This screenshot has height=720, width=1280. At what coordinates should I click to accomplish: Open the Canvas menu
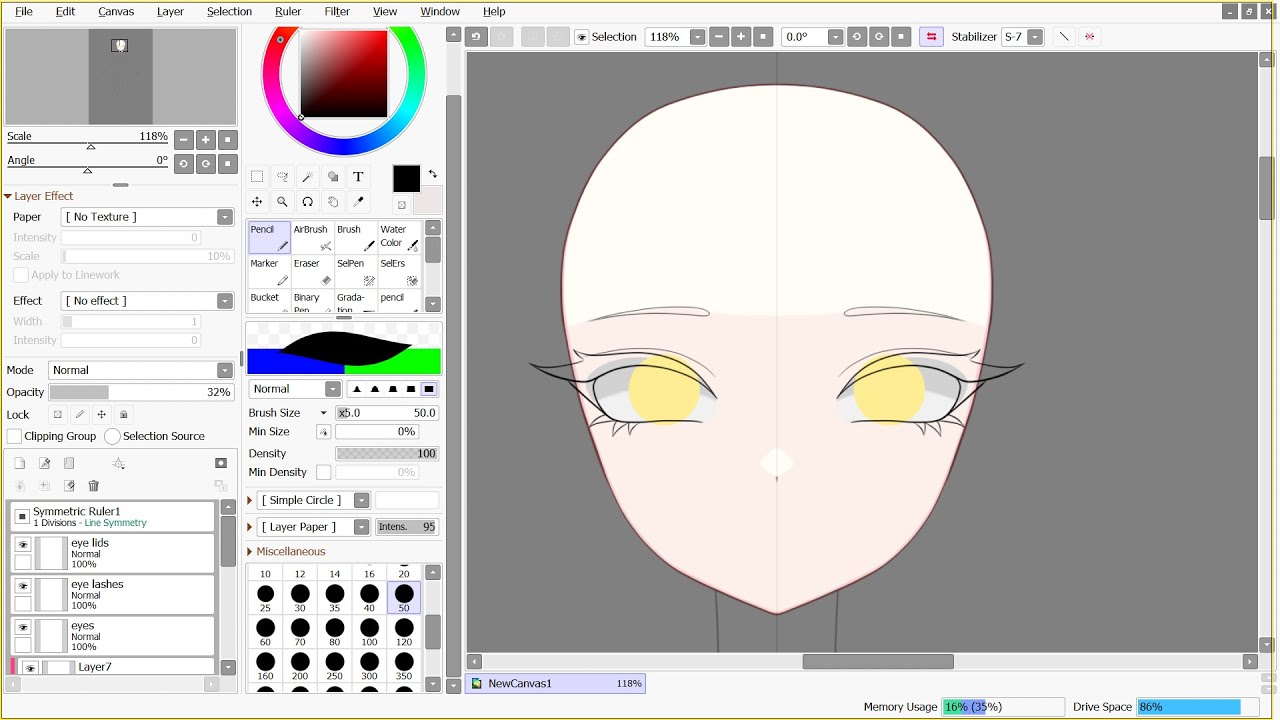click(116, 11)
